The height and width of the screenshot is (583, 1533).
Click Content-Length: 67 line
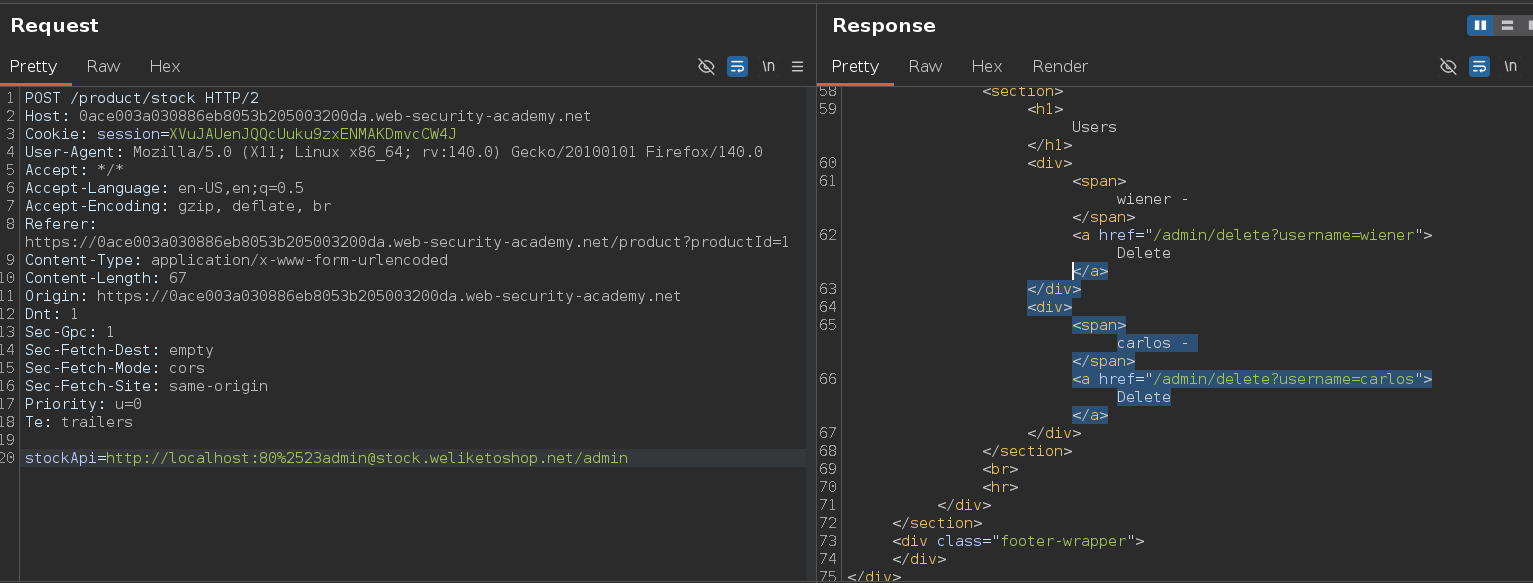click(106, 278)
